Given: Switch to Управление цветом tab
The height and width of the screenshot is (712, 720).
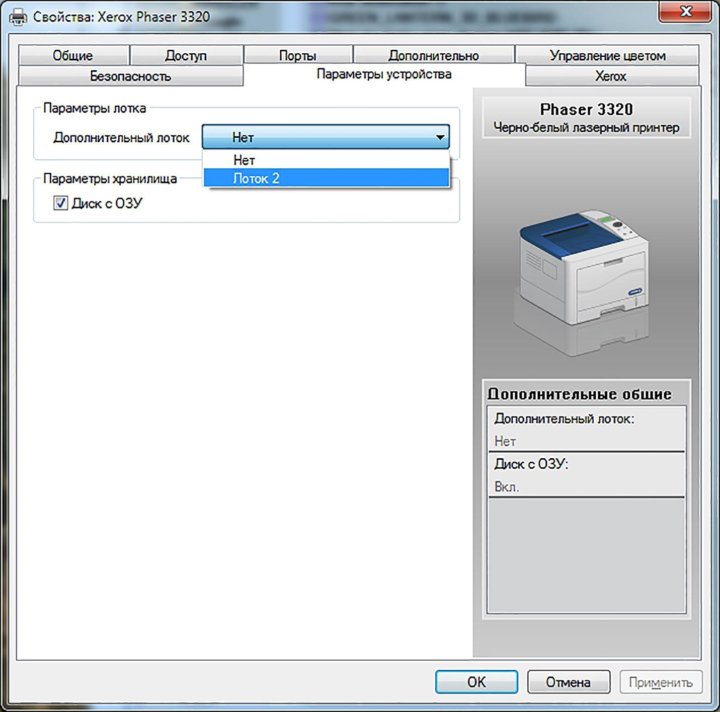Looking at the screenshot, I should pos(607,56).
